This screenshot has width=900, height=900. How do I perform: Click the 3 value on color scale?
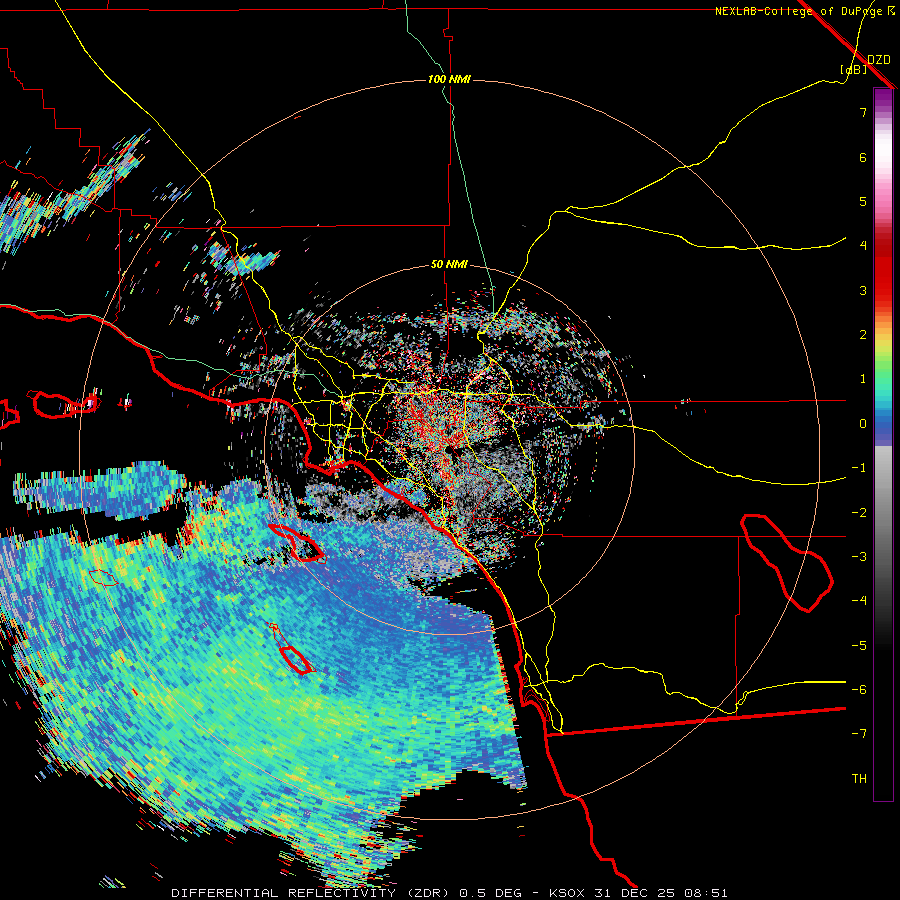pos(863,290)
